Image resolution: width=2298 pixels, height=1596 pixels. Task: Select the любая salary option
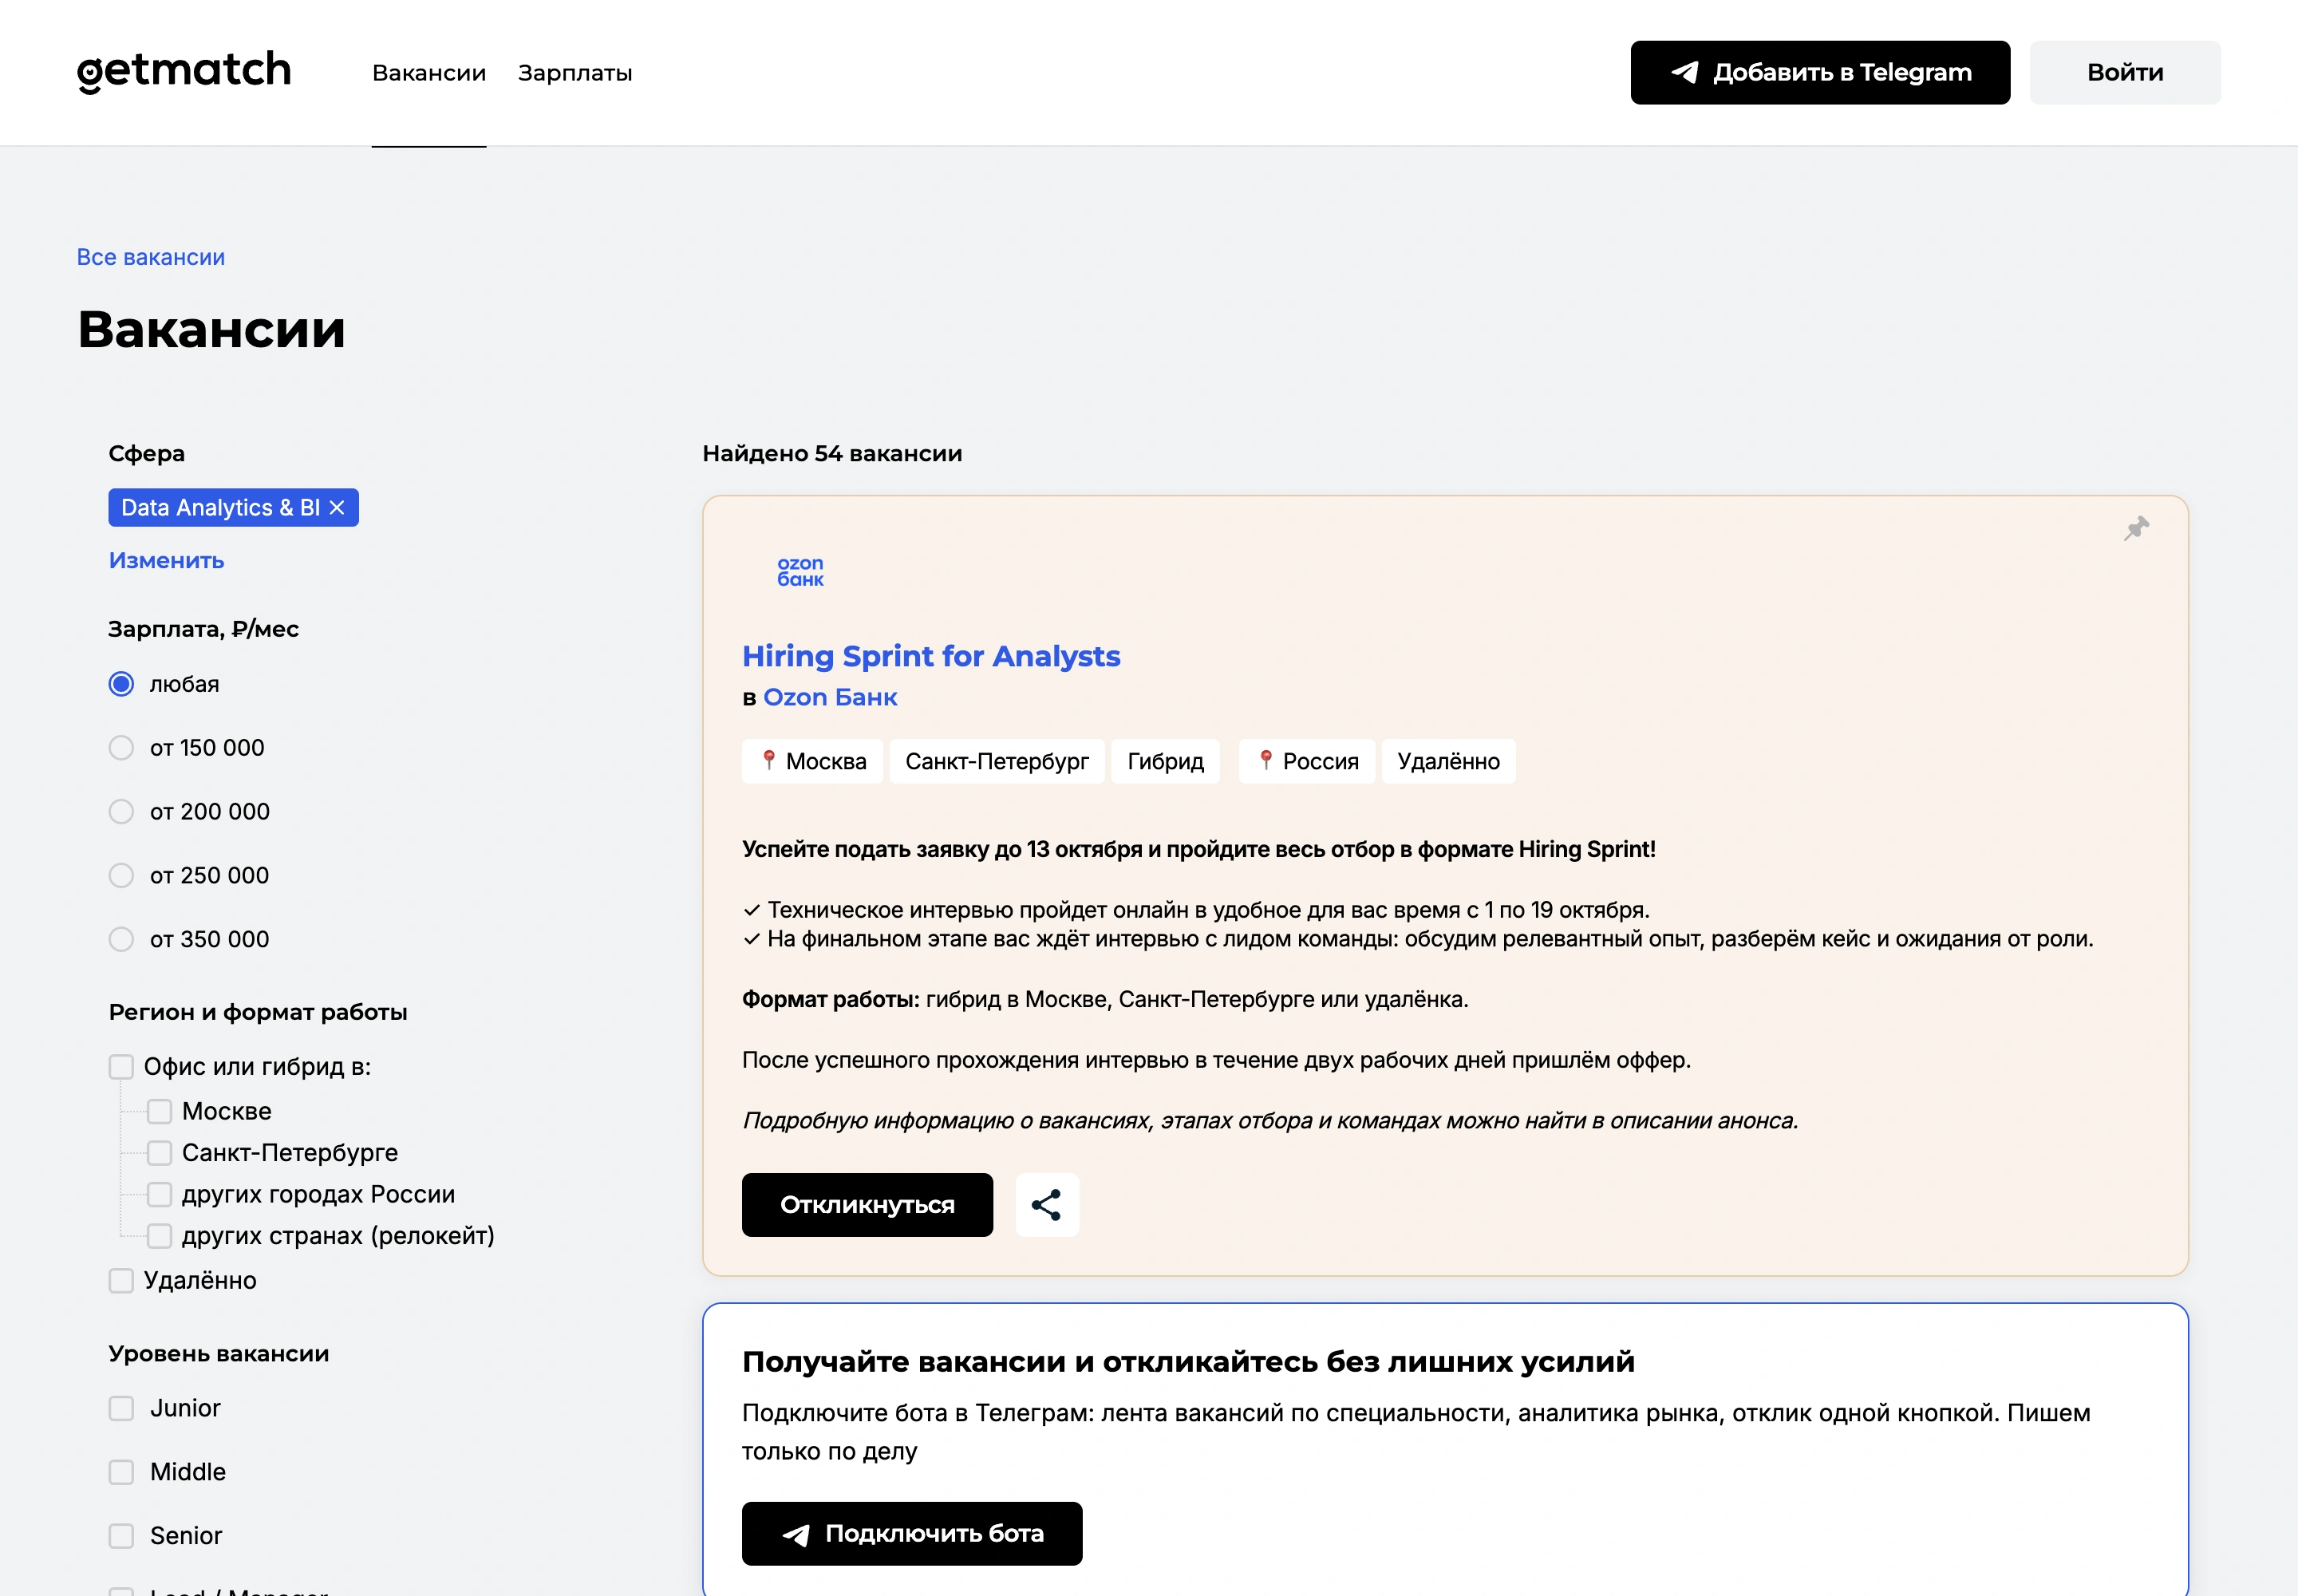tap(121, 684)
